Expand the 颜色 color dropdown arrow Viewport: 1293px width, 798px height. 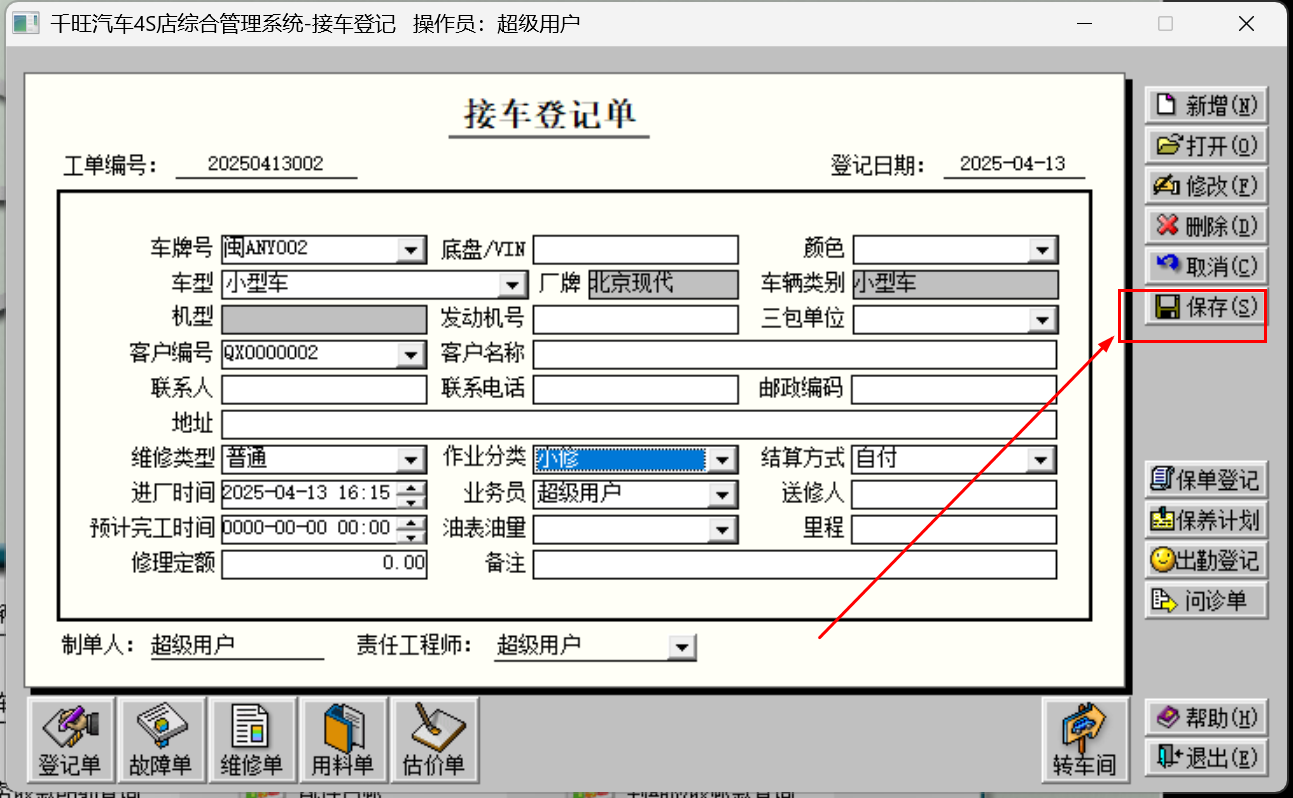pos(1042,249)
